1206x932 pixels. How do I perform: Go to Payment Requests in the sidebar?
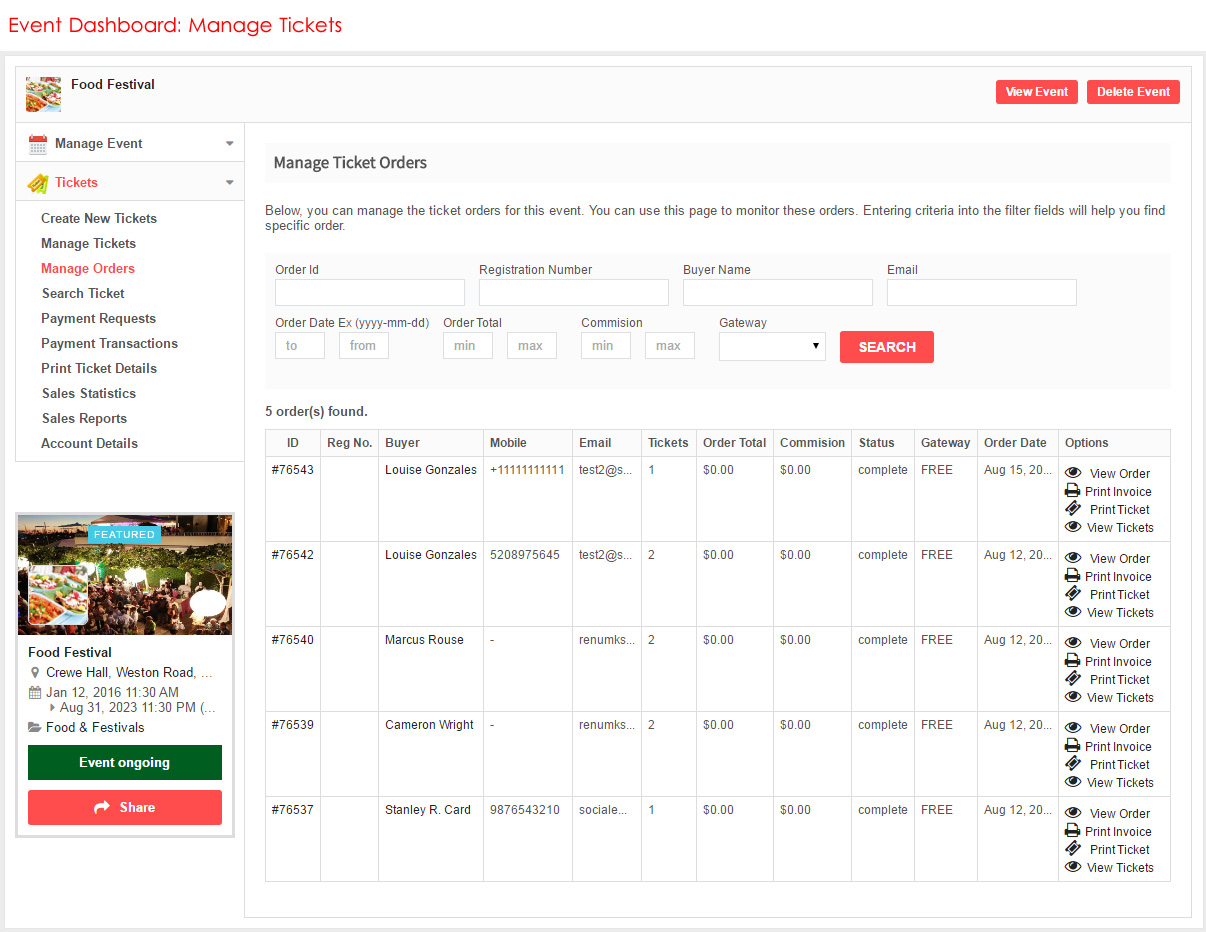98,318
